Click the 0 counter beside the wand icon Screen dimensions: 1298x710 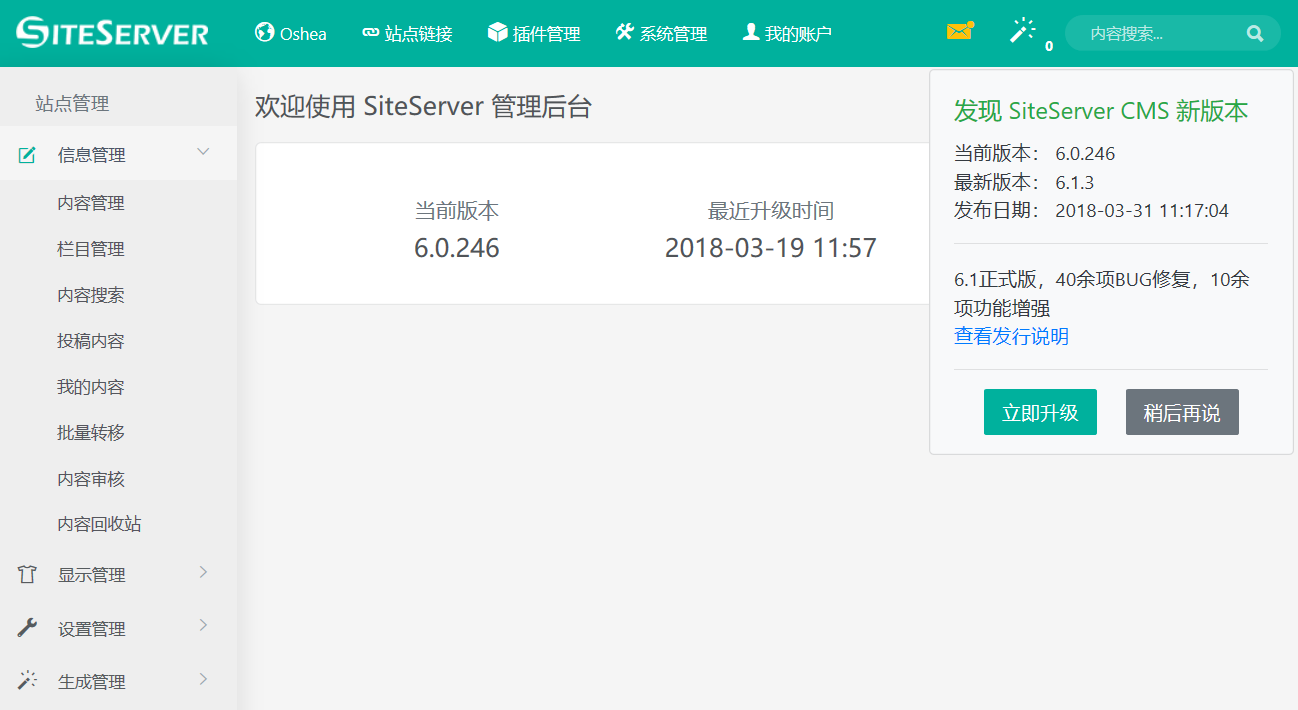[1048, 46]
